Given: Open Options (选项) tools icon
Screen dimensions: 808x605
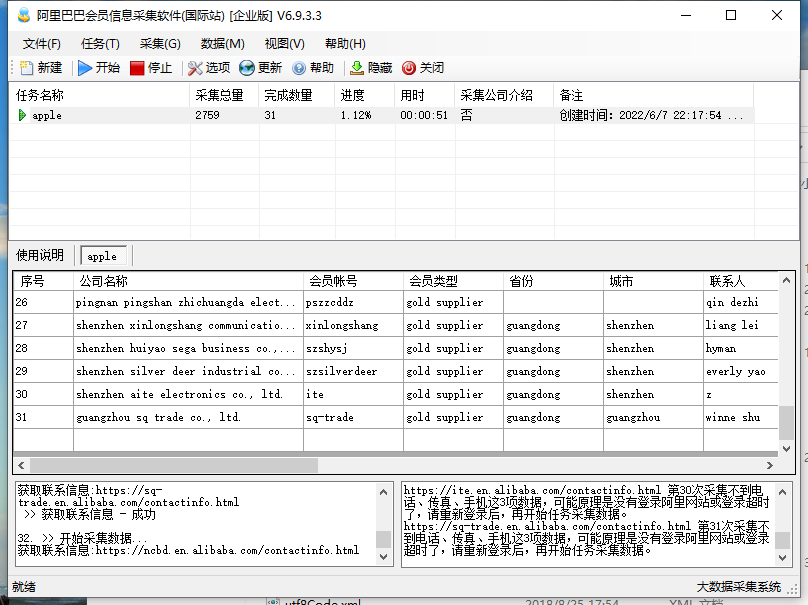Looking at the screenshot, I should tap(195, 68).
